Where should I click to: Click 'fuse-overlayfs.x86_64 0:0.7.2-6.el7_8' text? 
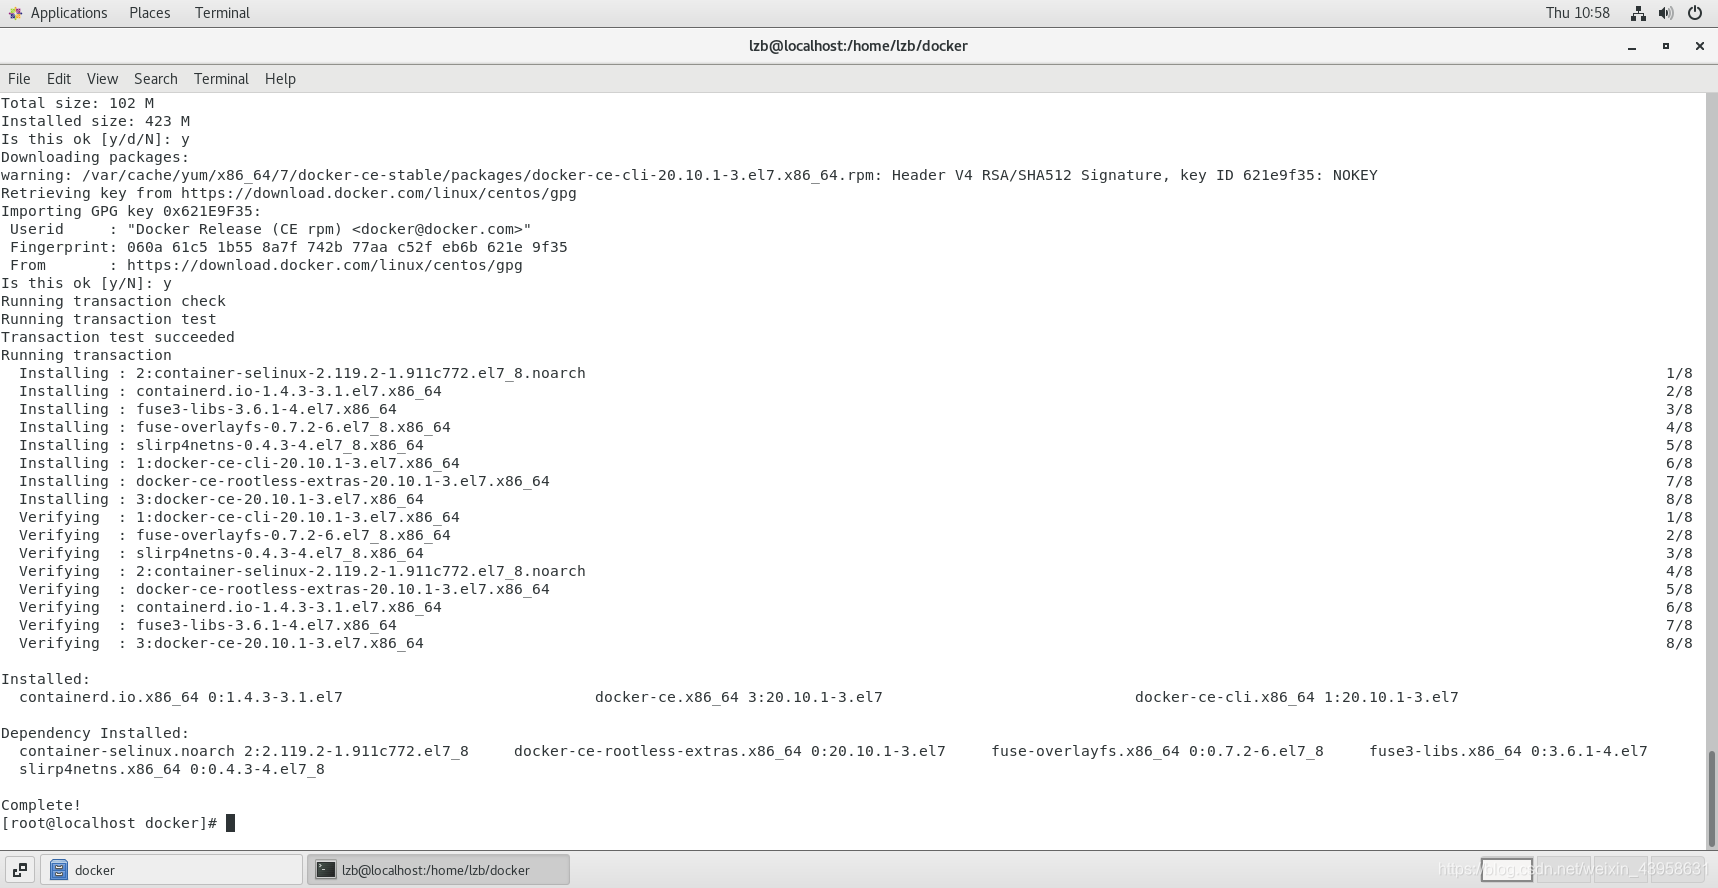[1158, 751]
